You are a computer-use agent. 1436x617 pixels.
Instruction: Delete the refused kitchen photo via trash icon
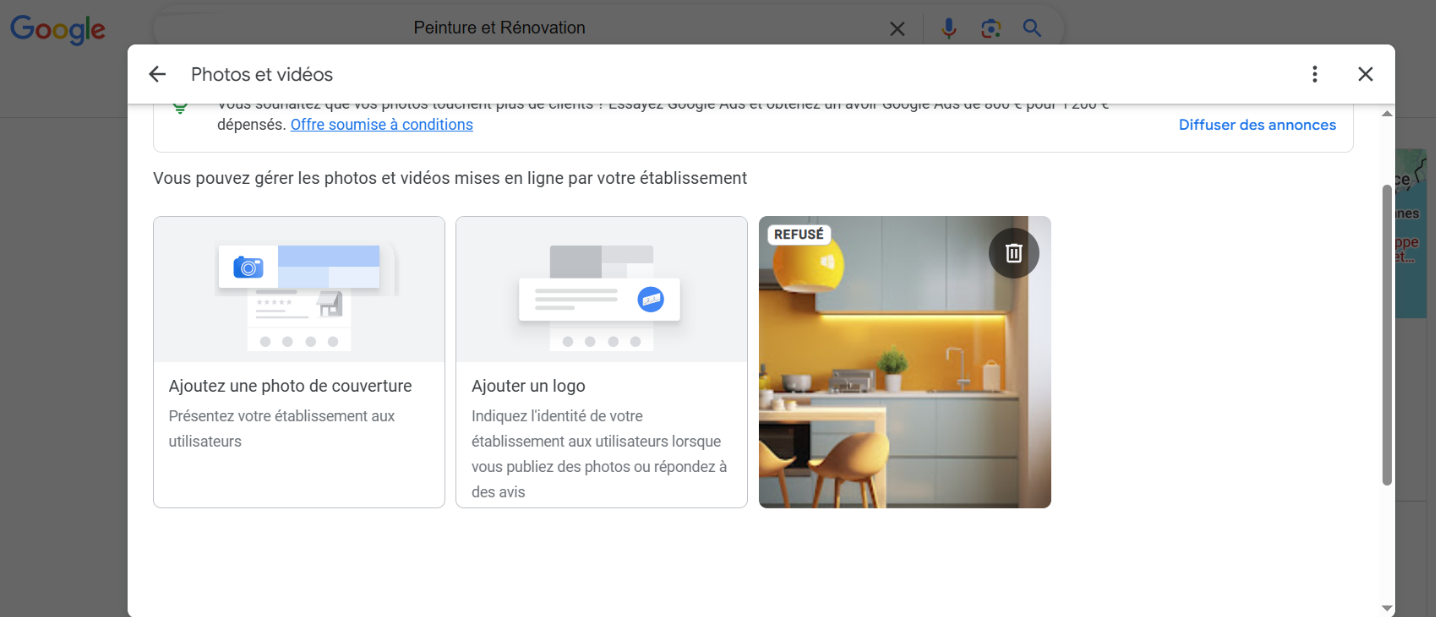1013,252
